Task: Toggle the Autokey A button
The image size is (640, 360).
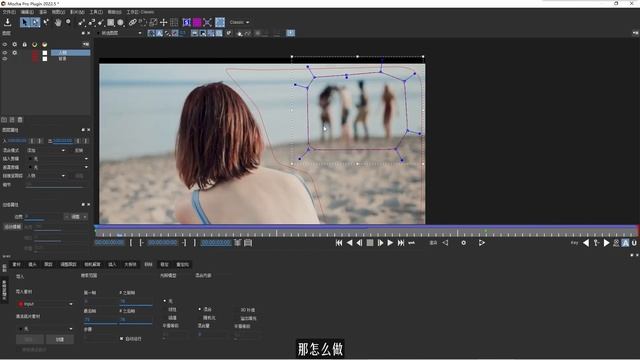Action: click(x=625, y=243)
